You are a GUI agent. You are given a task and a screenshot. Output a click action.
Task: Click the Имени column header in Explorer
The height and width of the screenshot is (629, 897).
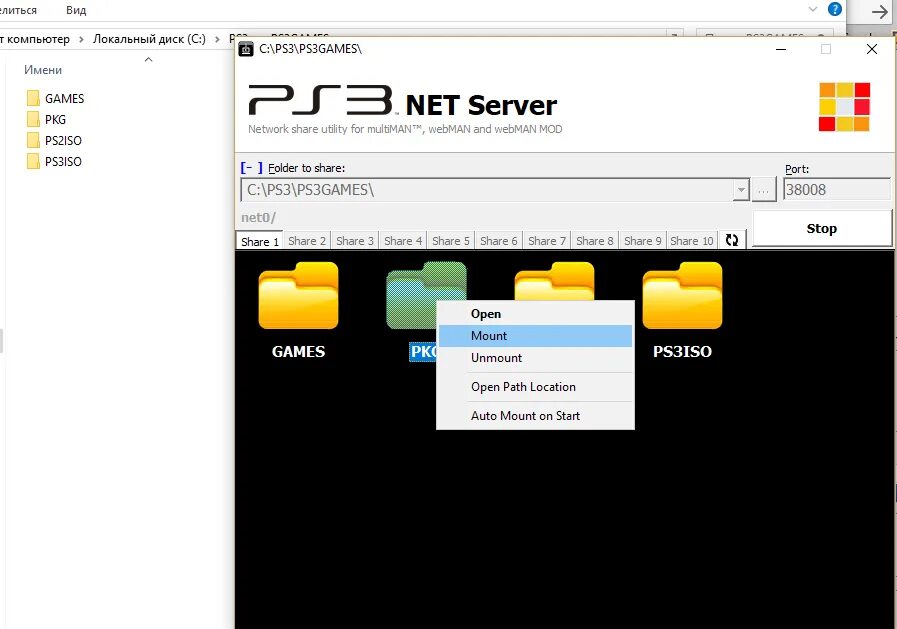tap(43, 70)
